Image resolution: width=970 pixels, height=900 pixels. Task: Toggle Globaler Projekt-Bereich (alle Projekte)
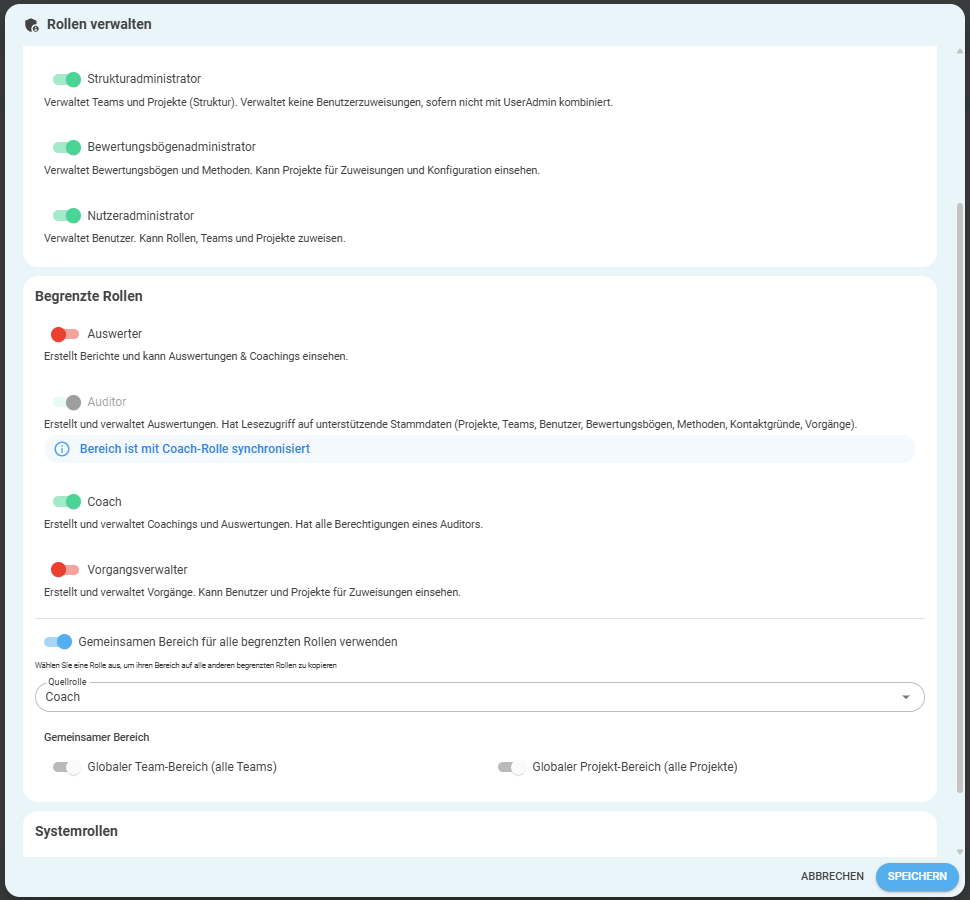pos(512,768)
